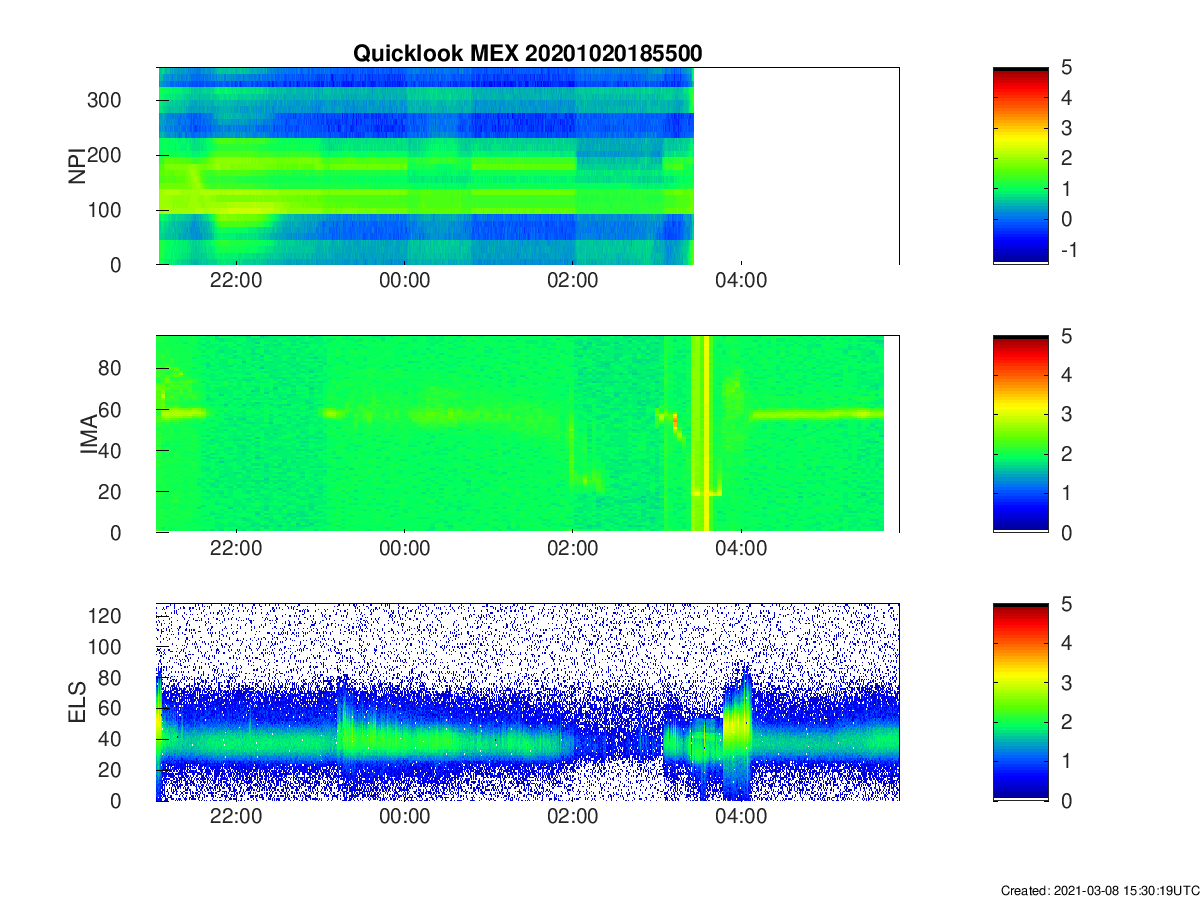Screen dimensions: 1200x900
Task: Click the "04:00" tick under the ELS plot
Action: tap(741, 817)
